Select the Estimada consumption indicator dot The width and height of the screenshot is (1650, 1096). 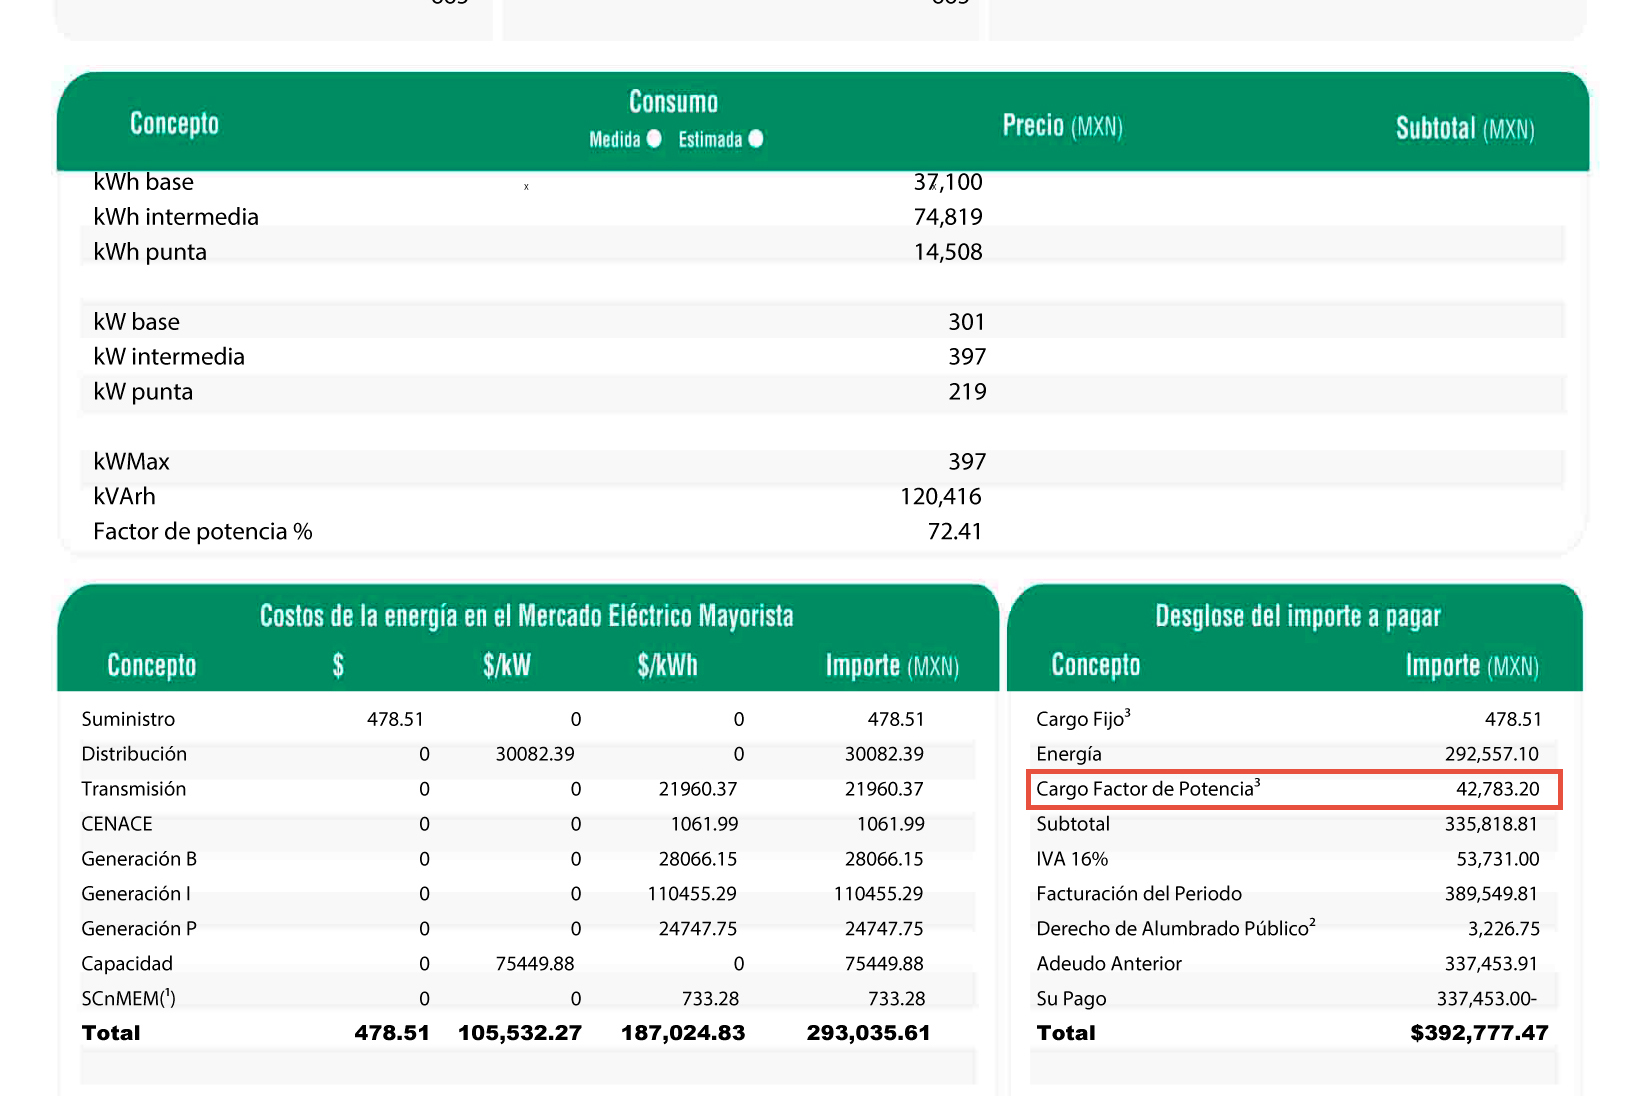pos(756,138)
